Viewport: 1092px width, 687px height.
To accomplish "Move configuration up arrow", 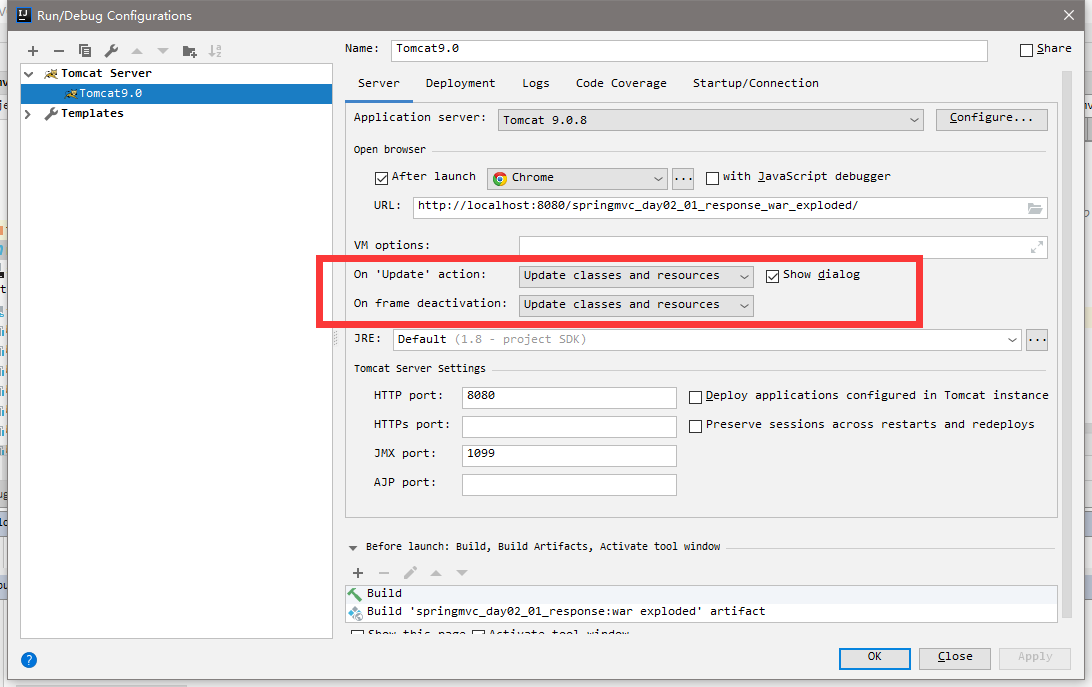I will coord(137,51).
